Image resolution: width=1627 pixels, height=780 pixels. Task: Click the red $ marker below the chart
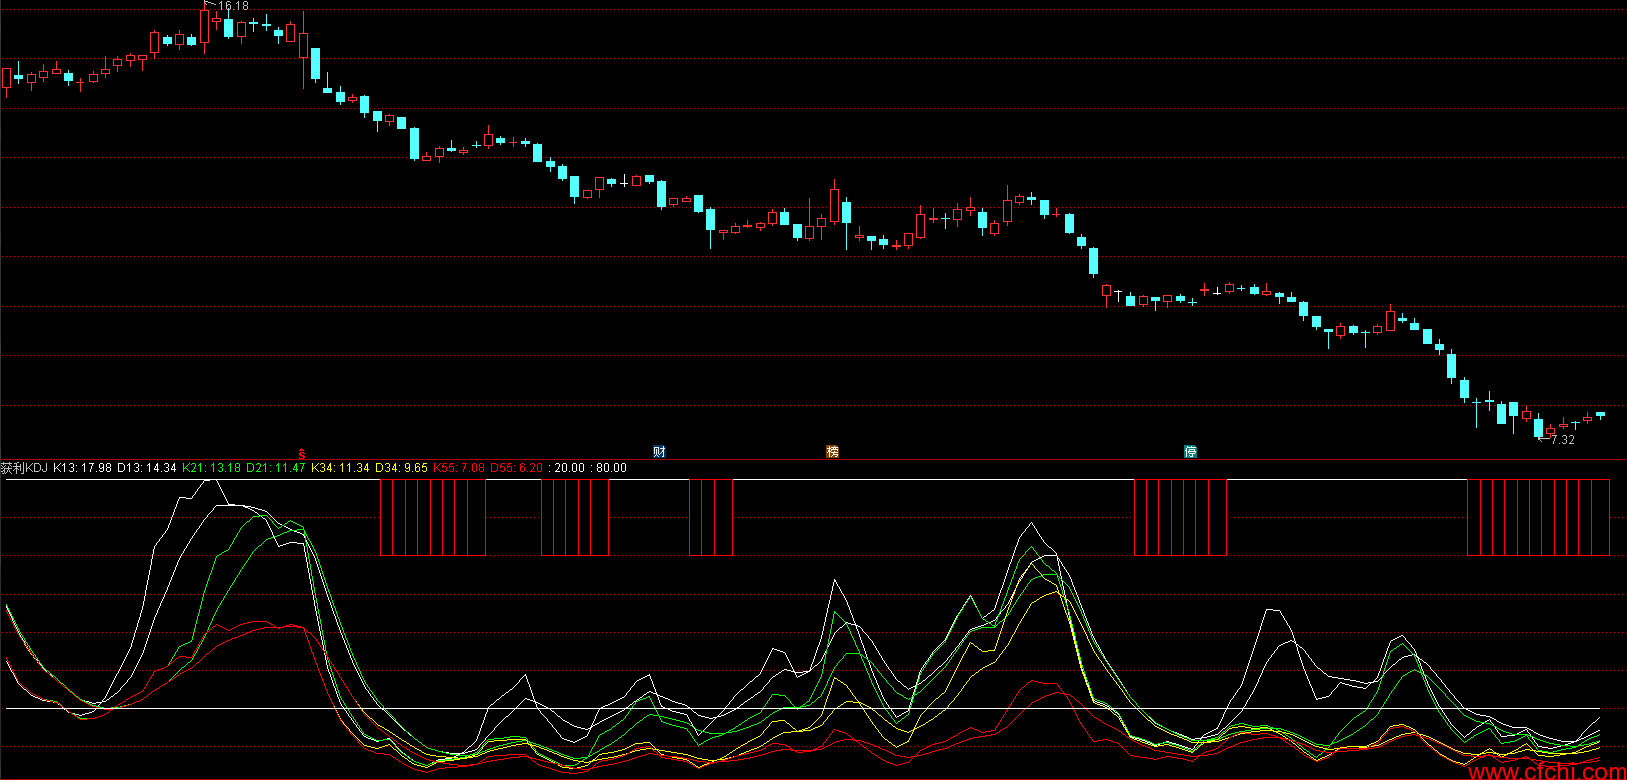tap(302, 453)
